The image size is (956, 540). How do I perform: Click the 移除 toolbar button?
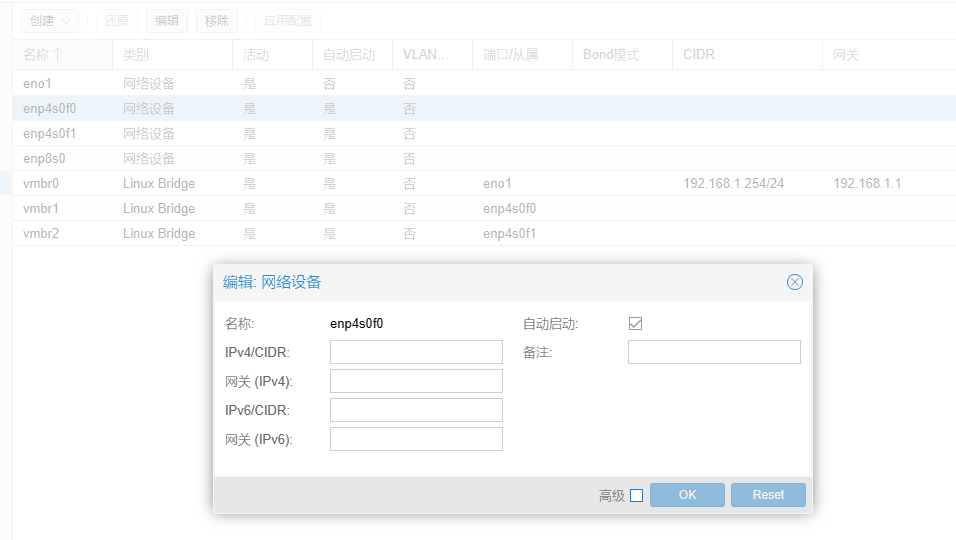(x=216, y=21)
